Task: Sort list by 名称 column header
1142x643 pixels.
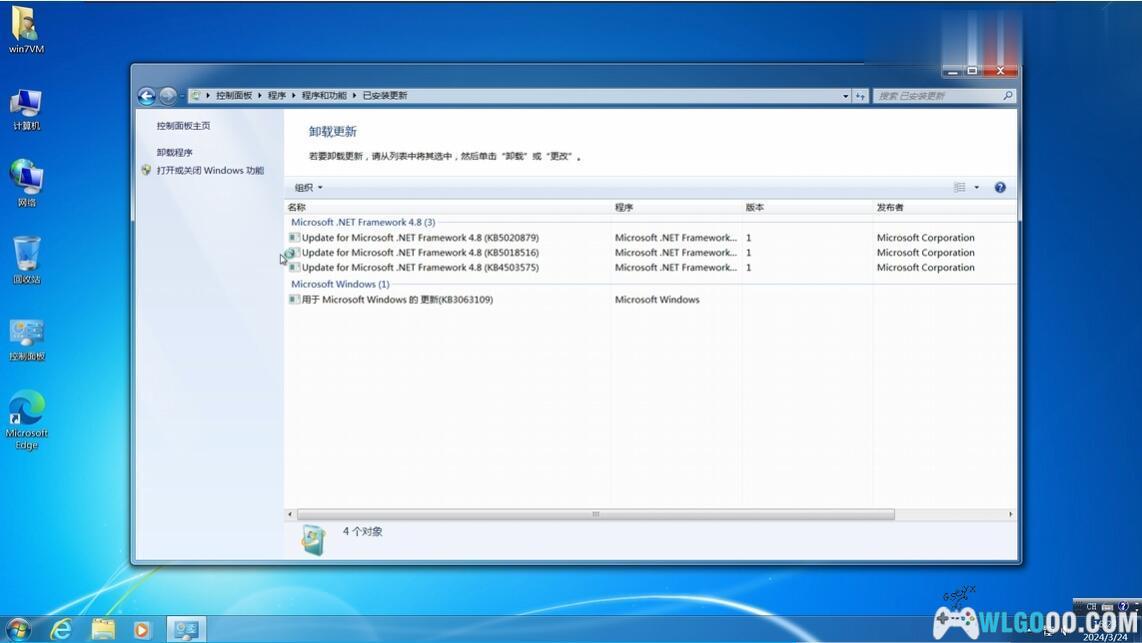Action: 297,207
